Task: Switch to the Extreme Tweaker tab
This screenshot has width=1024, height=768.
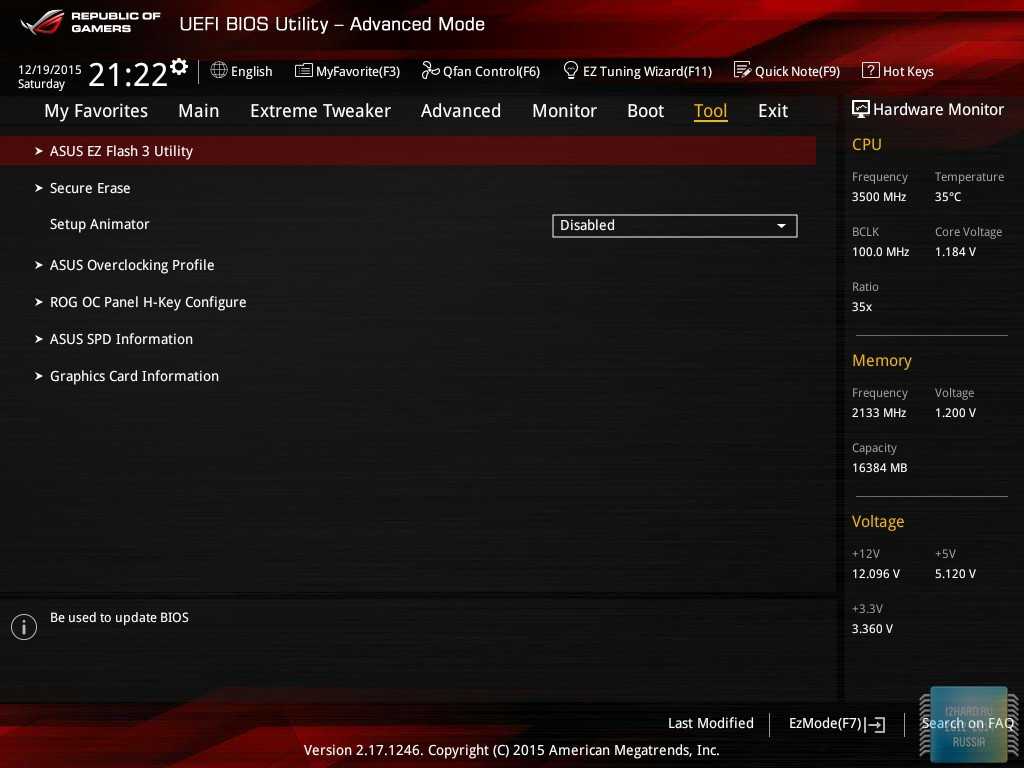Action: (x=320, y=111)
